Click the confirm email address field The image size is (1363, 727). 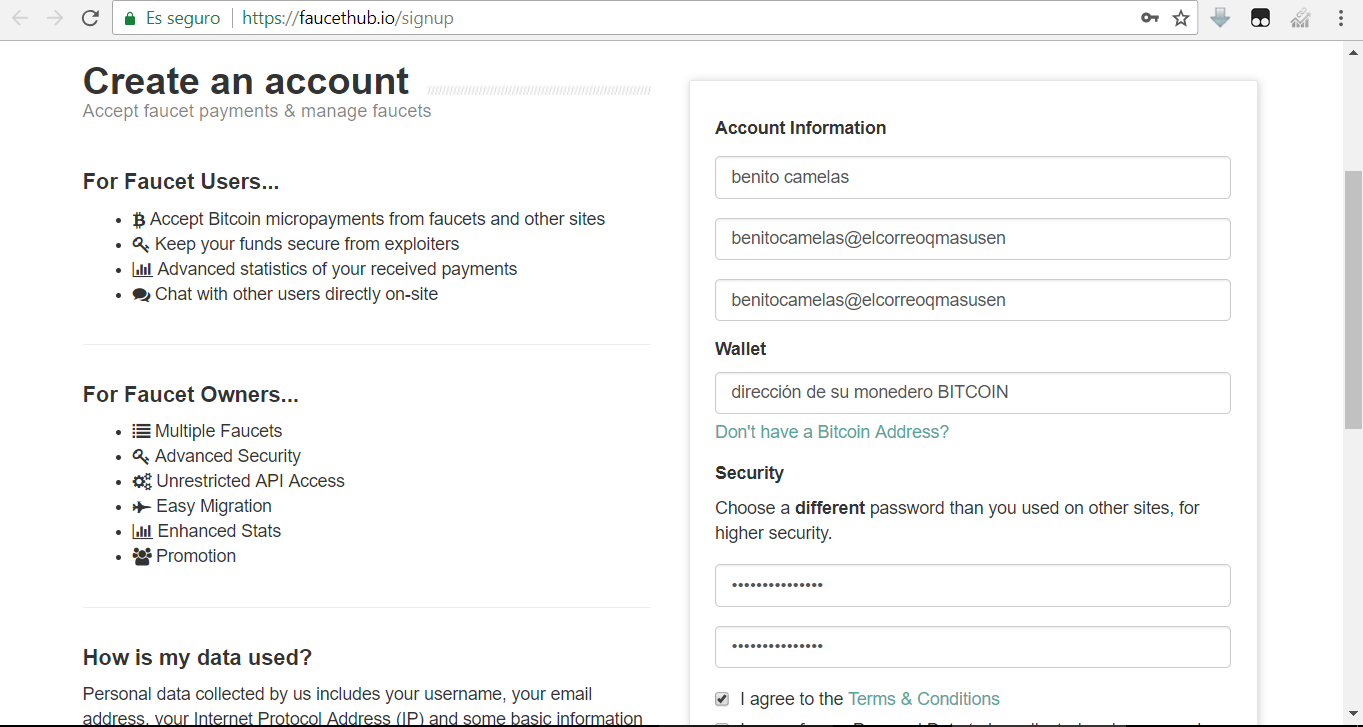point(972,300)
